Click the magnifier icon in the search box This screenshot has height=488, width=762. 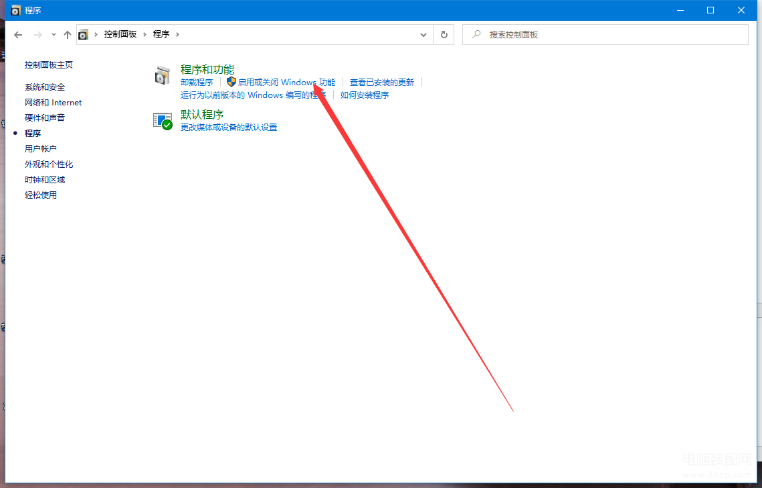coord(477,34)
